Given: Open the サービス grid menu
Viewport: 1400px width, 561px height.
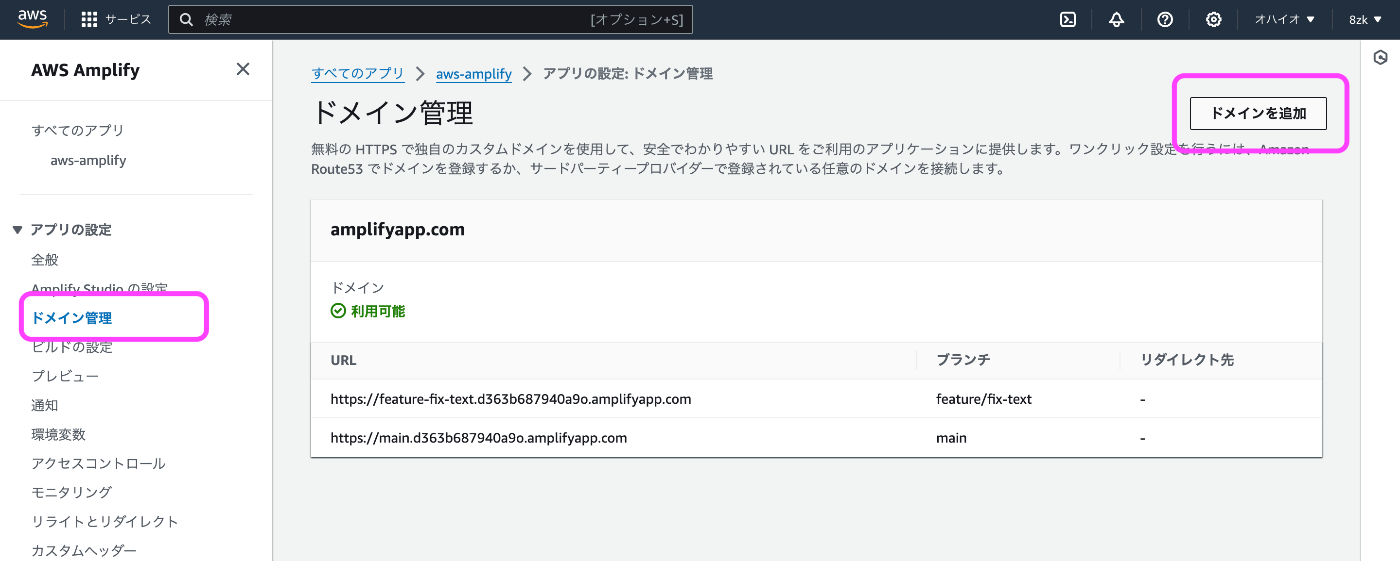Looking at the screenshot, I should 116,19.
